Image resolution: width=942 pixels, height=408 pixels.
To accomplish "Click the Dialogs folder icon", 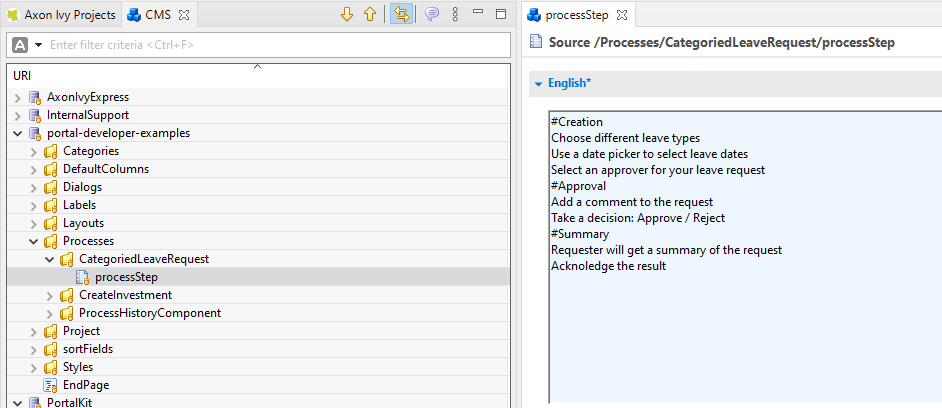I will coord(50,187).
